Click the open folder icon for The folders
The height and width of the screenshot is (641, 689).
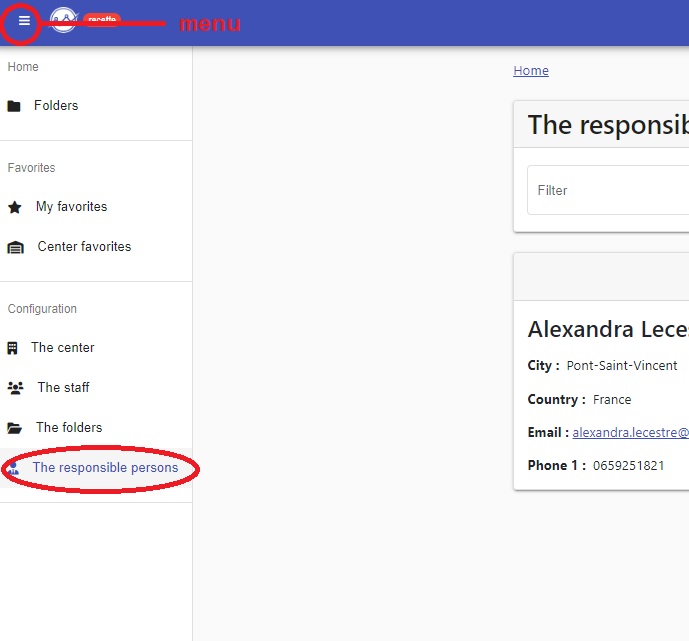(x=15, y=428)
